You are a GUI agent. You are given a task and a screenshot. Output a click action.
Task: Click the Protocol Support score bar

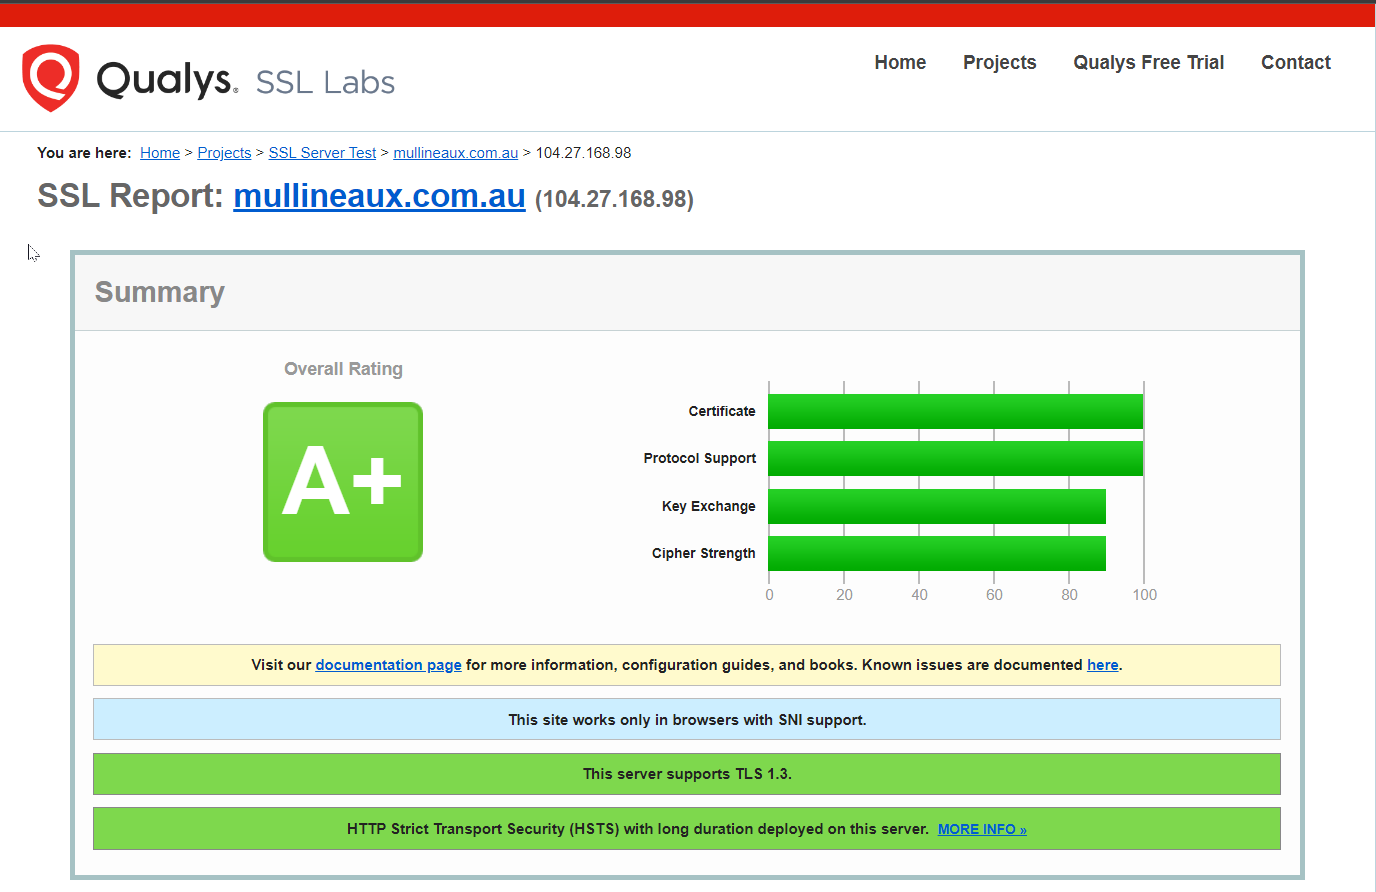point(955,458)
